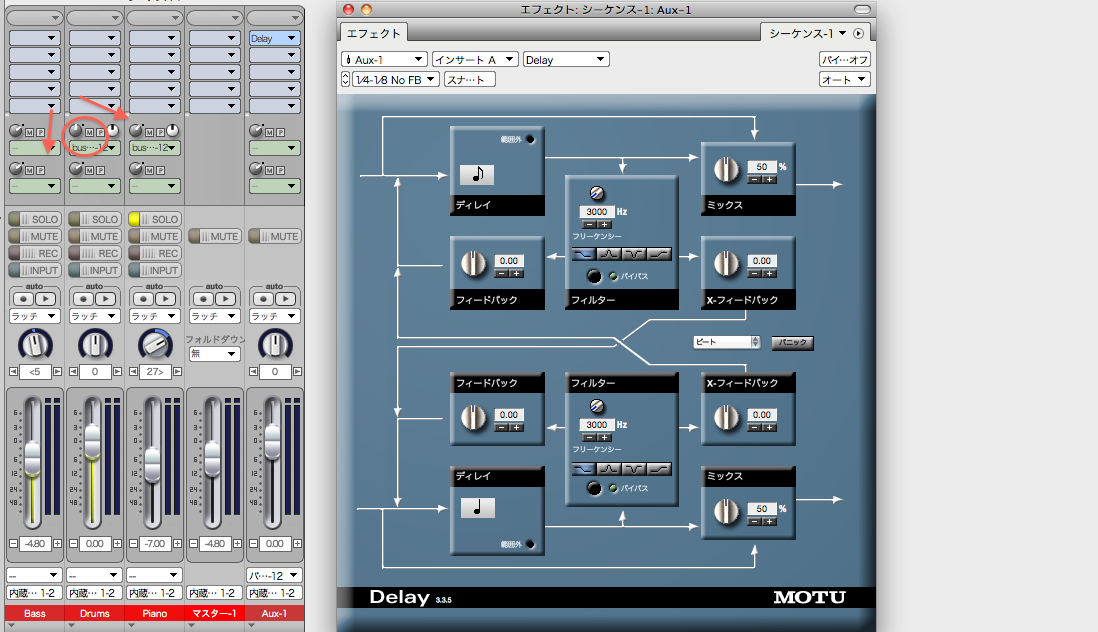Disable the yellow SOLO on Piano strip
The image size is (1098, 632).
(x=155, y=219)
